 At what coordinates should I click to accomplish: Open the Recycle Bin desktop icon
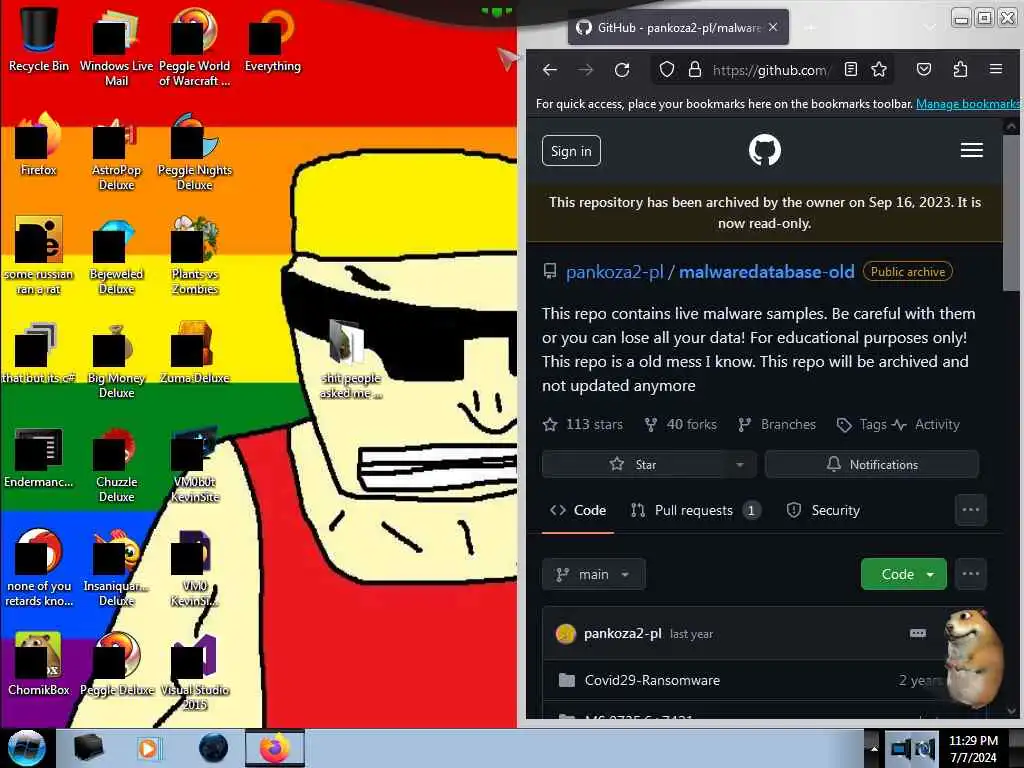(x=39, y=39)
